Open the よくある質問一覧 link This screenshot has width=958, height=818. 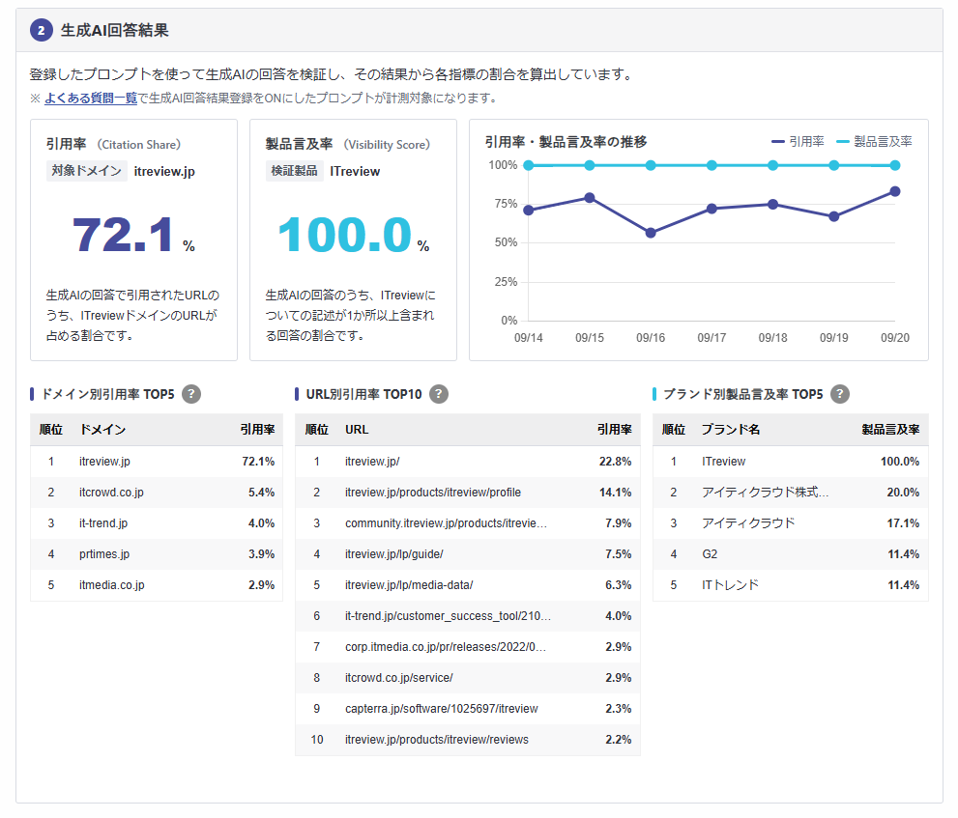[90, 98]
